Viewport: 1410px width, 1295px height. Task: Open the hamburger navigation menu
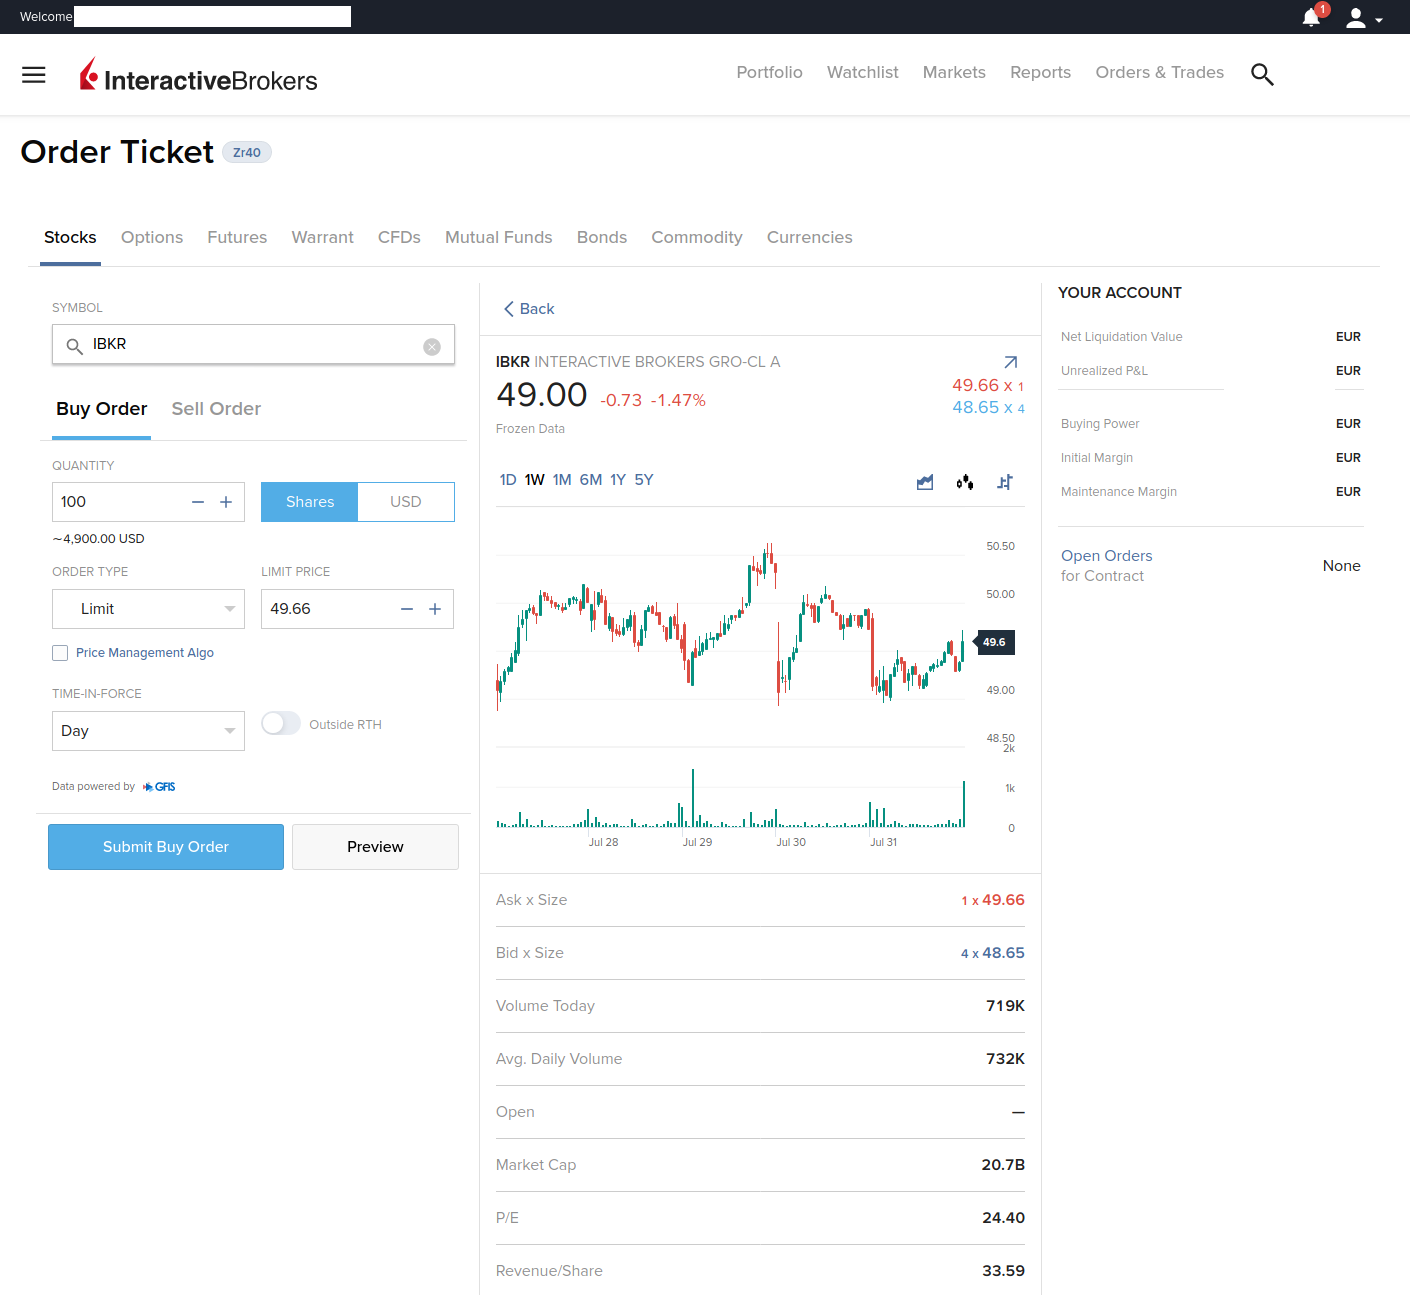click(x=34, y=75)
